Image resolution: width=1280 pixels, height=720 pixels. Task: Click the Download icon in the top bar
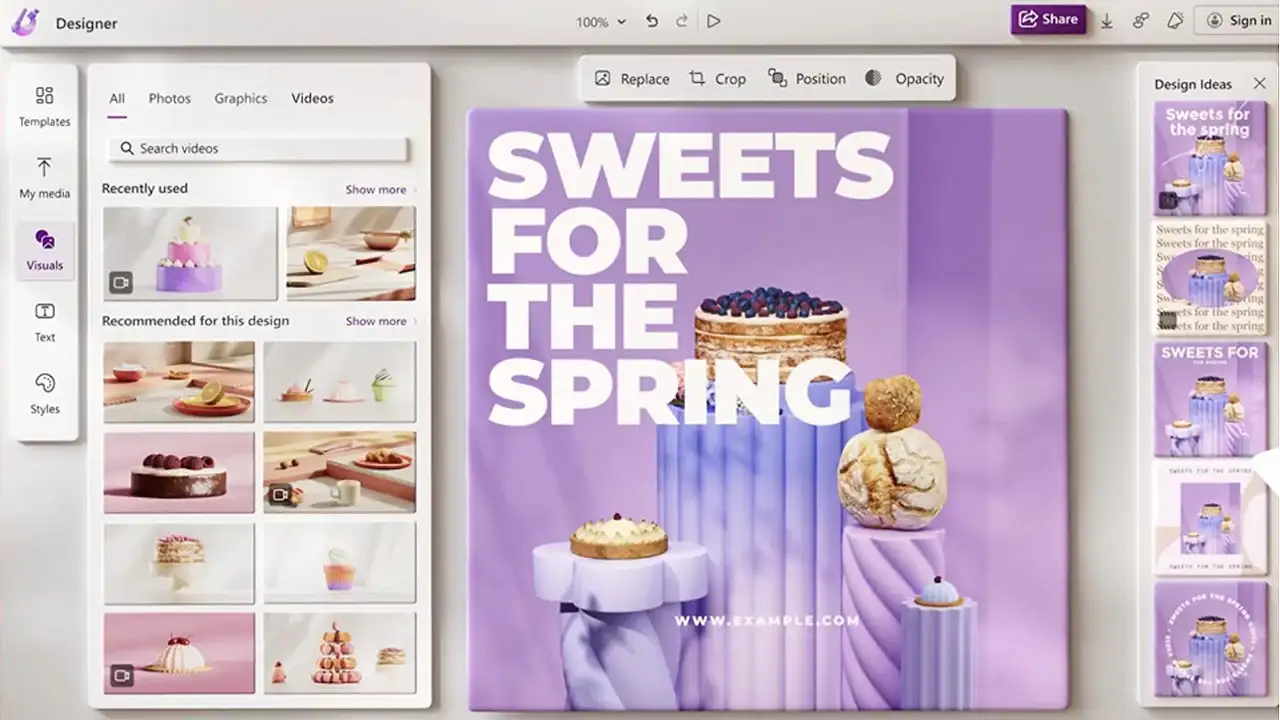click(1109, 20)
